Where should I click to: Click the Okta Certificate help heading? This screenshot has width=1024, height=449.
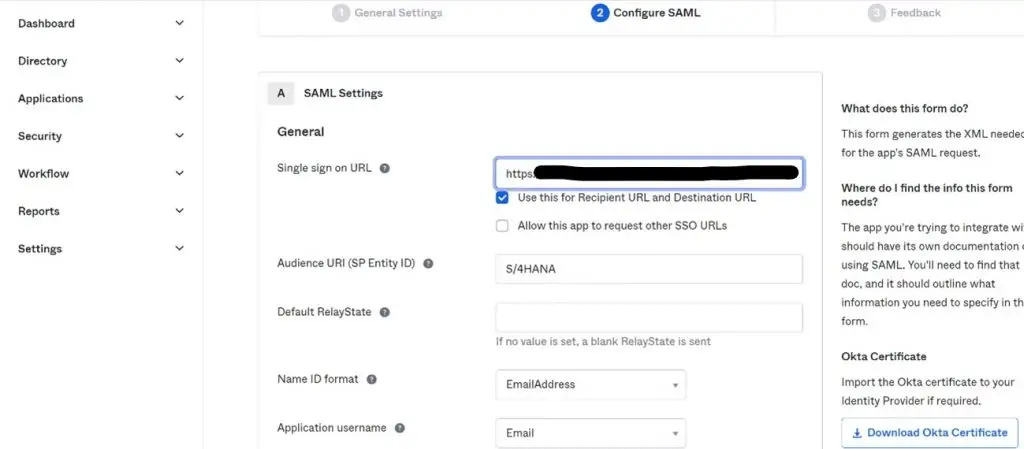tap(884, 357)
